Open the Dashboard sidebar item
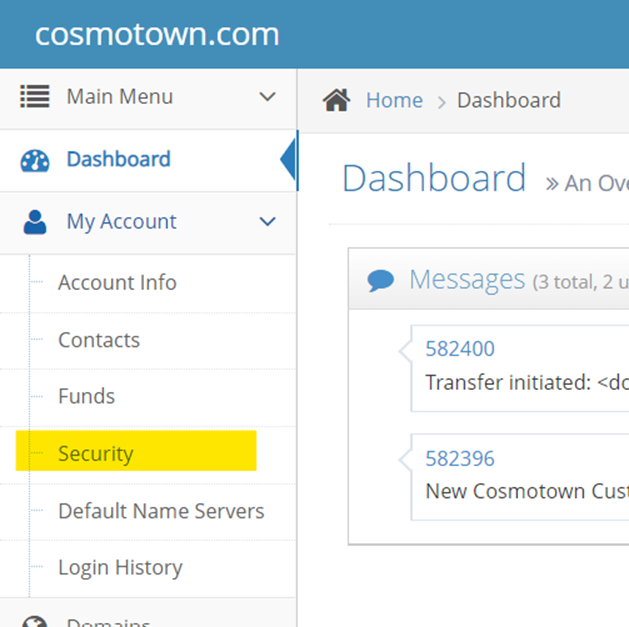 [x=118, y=159]
